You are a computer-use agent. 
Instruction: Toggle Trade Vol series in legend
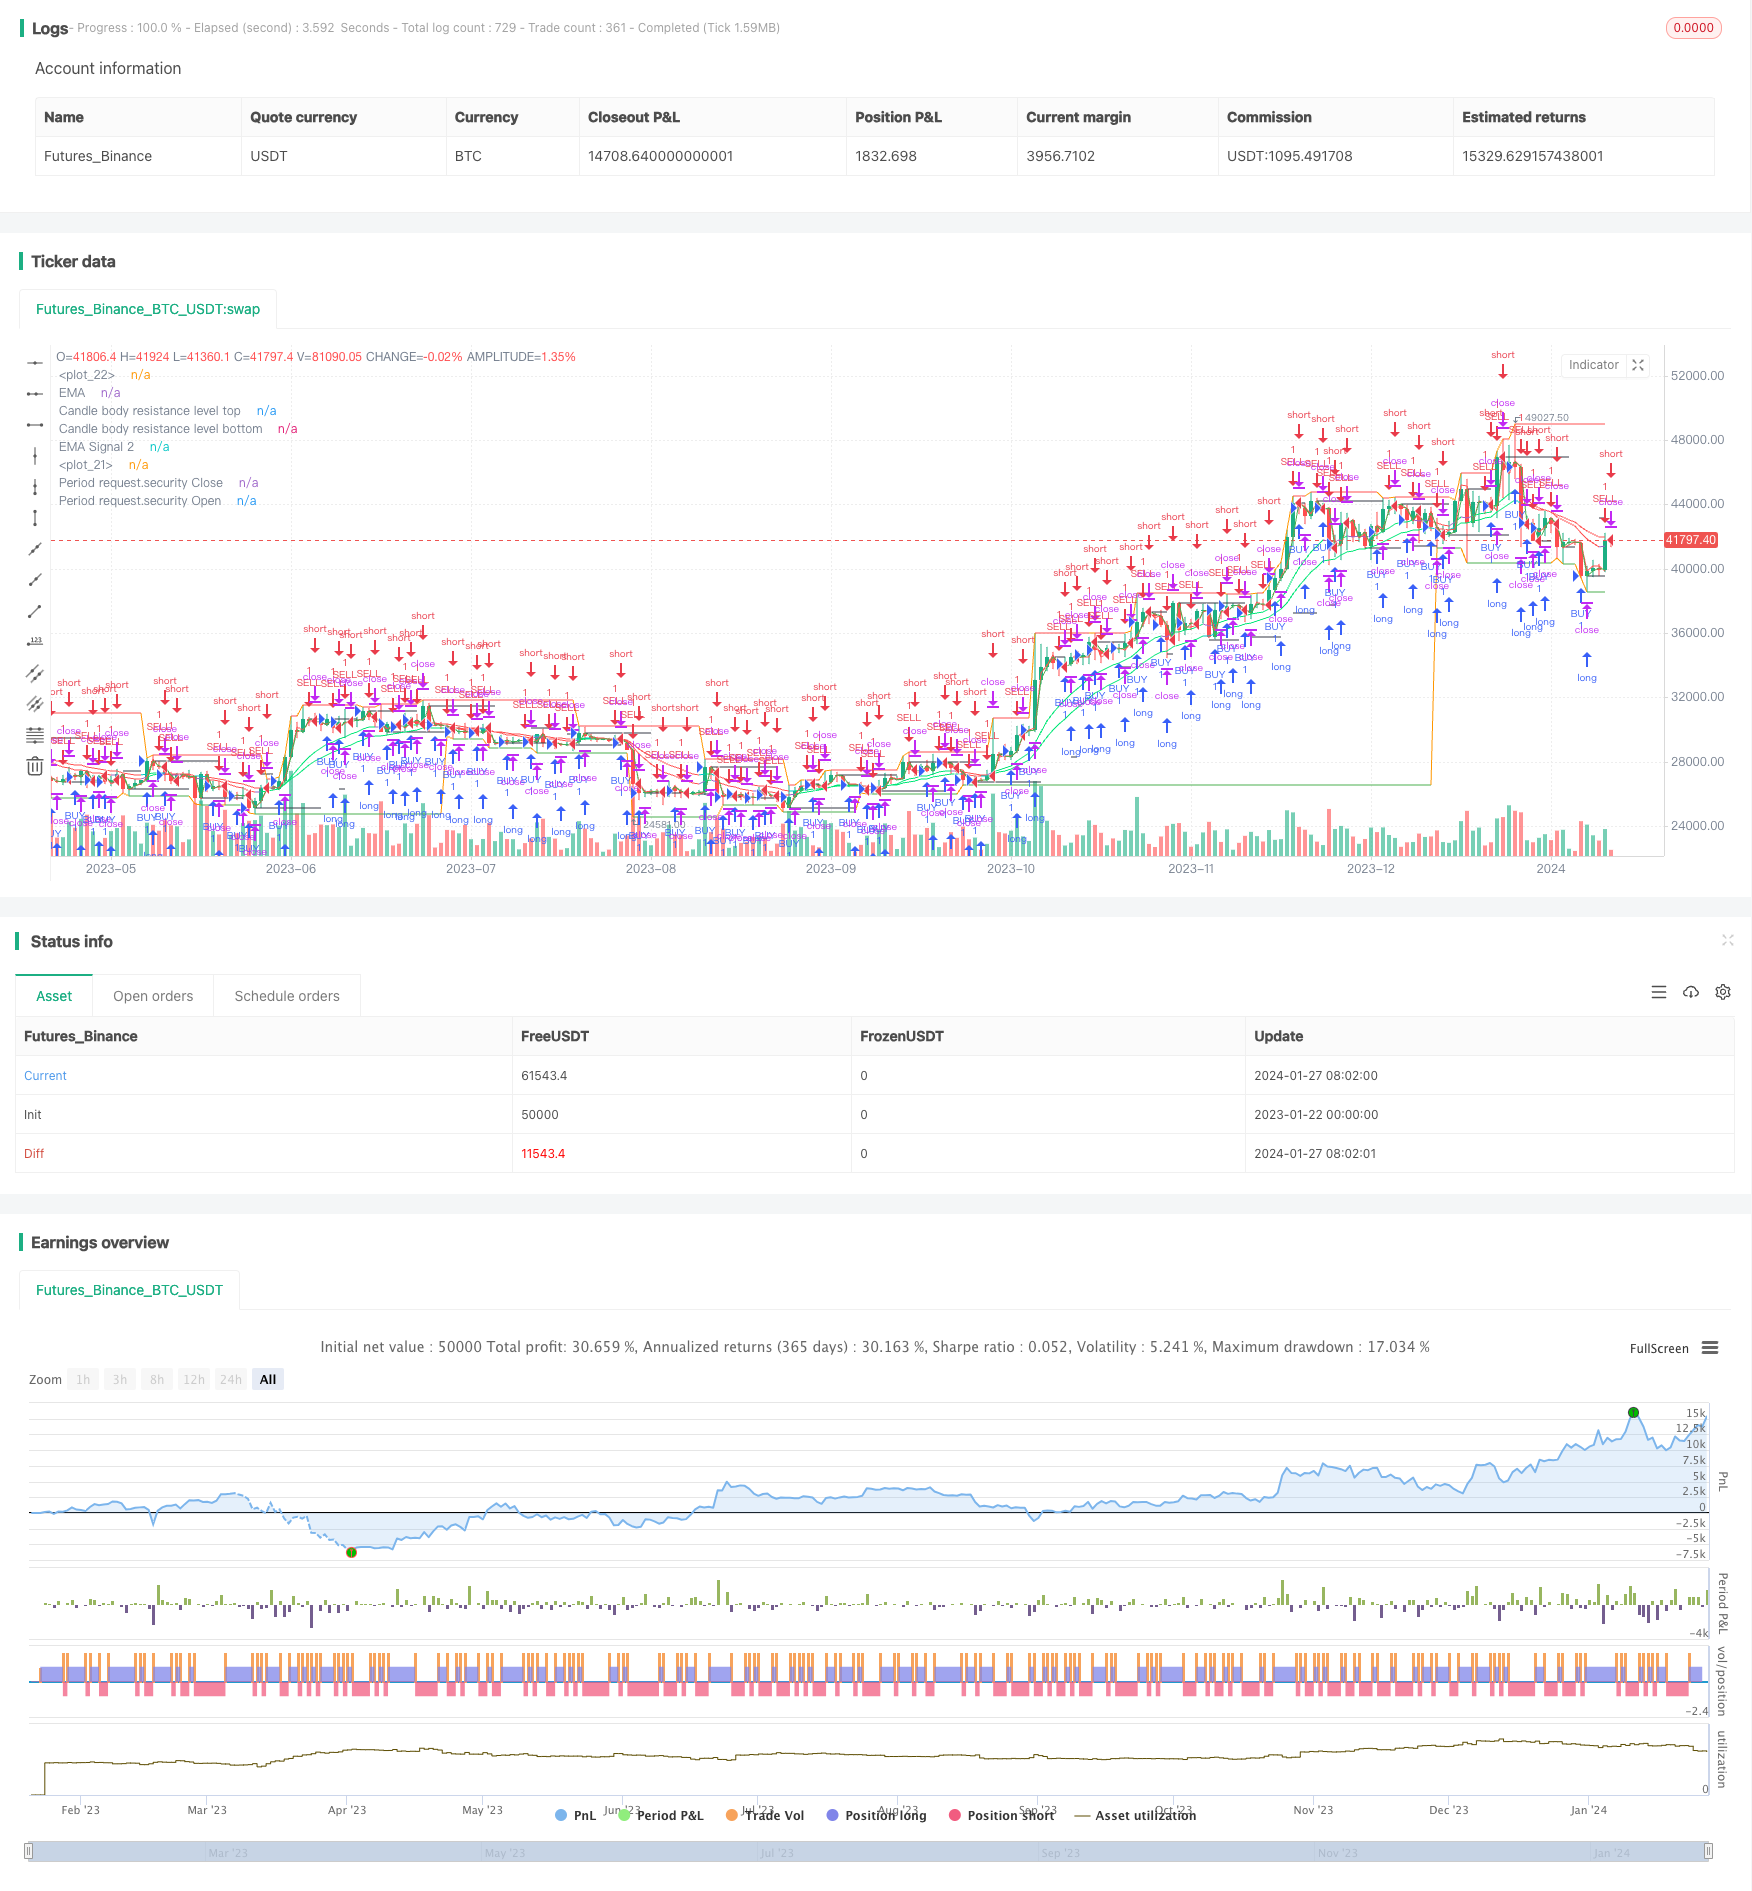click(x=765, y=1815)
